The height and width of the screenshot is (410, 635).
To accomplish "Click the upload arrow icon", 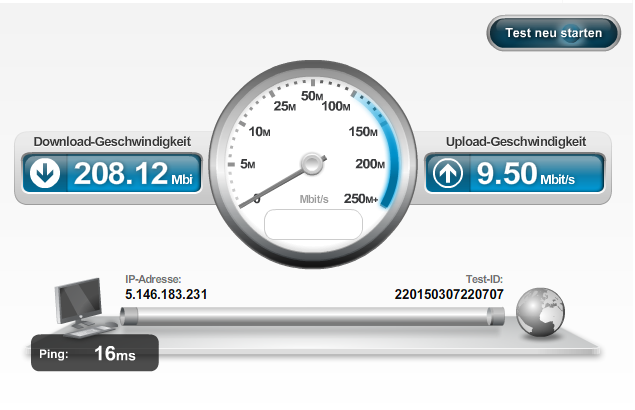I will pyautogui.click(x=447, y=173).
